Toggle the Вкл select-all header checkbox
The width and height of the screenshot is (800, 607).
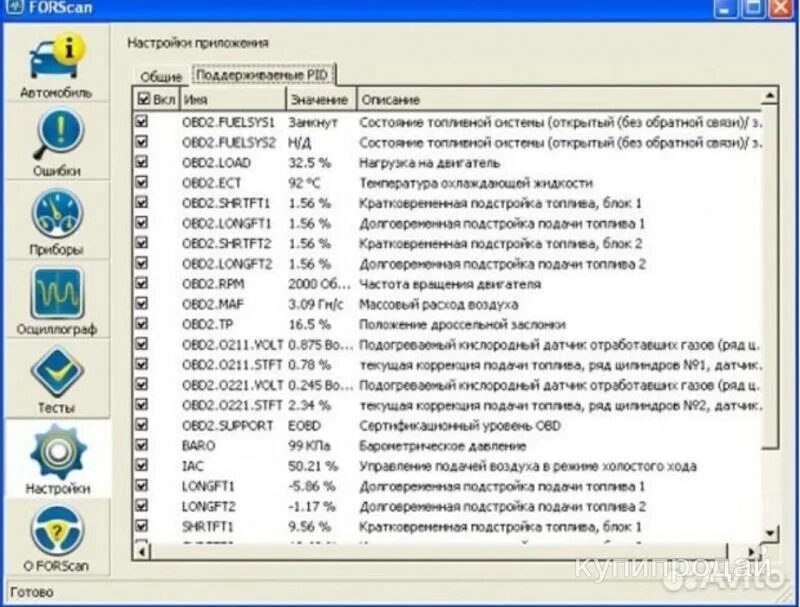144,99
